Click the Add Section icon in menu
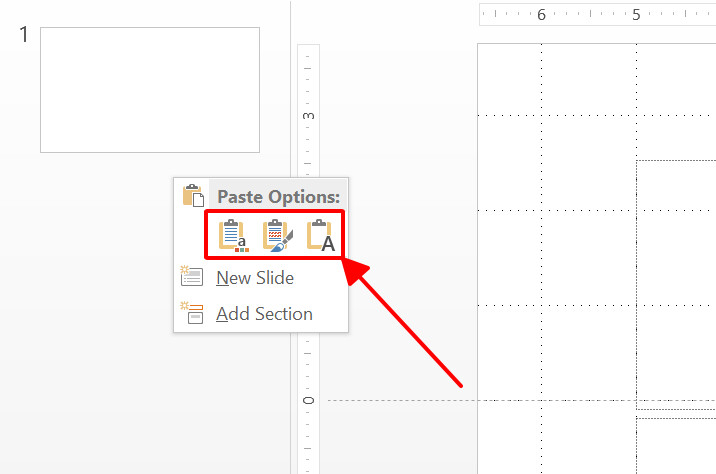This screenshot has height=474, width=716. click(191, 313)
